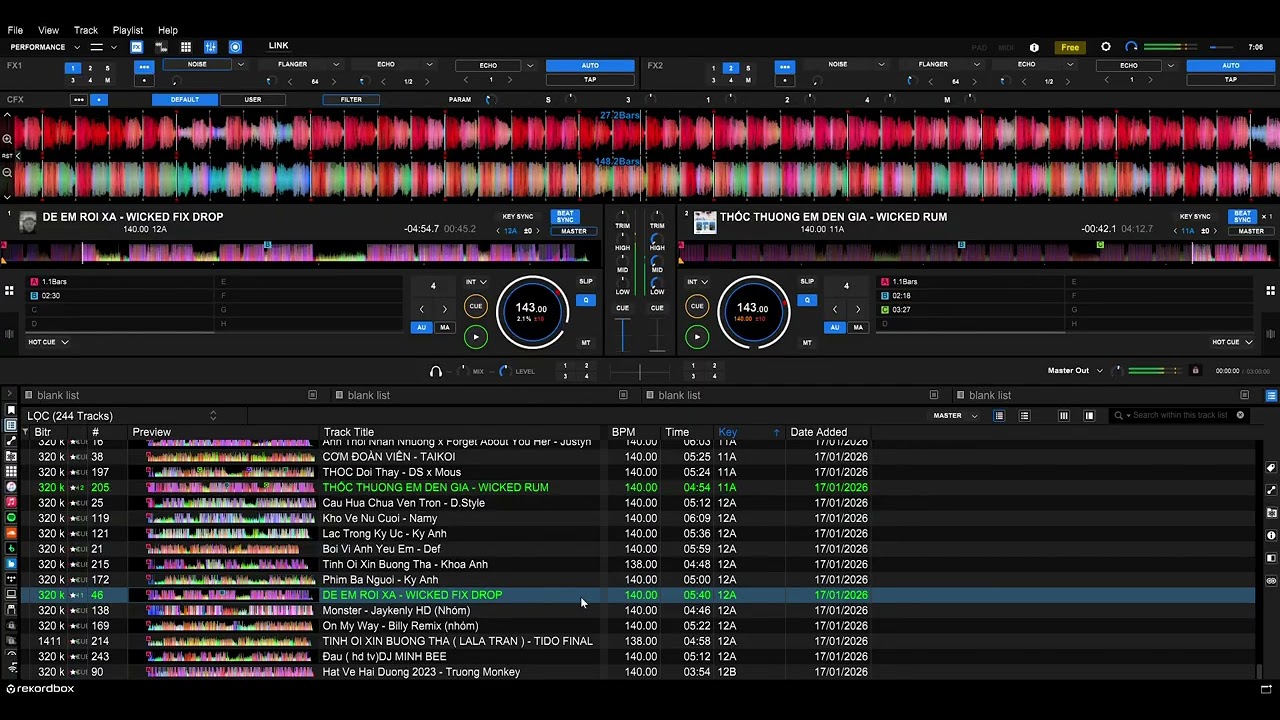Screen dimensions: 1280x720
Task: Play deck 1 with the green play button
Action: click(x=475, y=337)
